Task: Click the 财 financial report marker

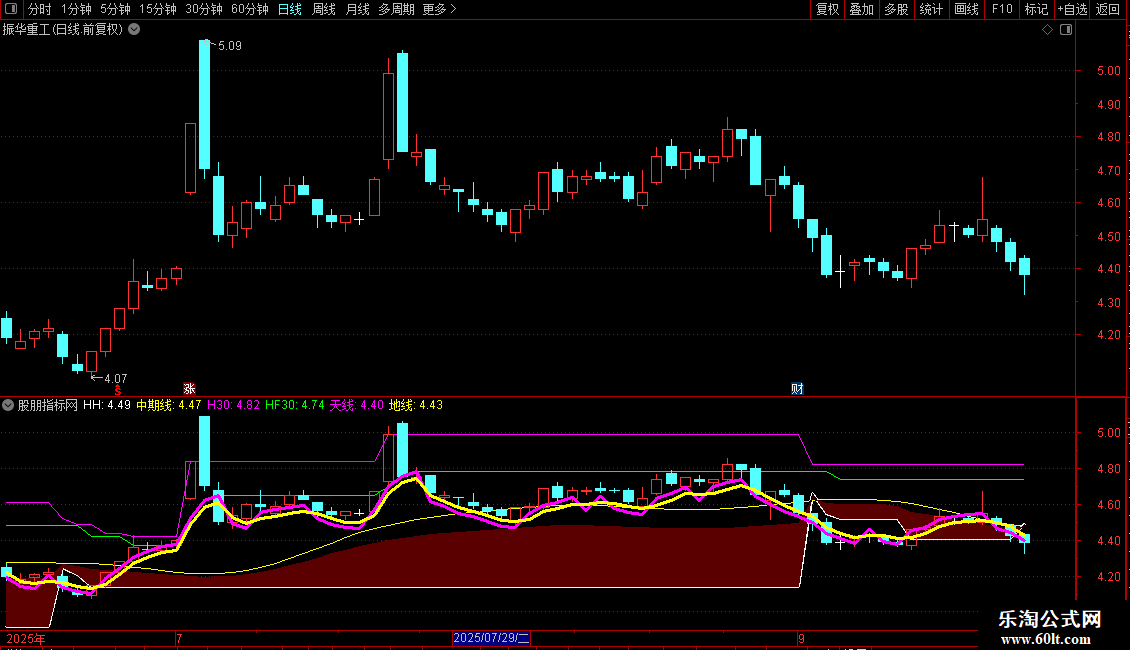Action: click(797, 389)
